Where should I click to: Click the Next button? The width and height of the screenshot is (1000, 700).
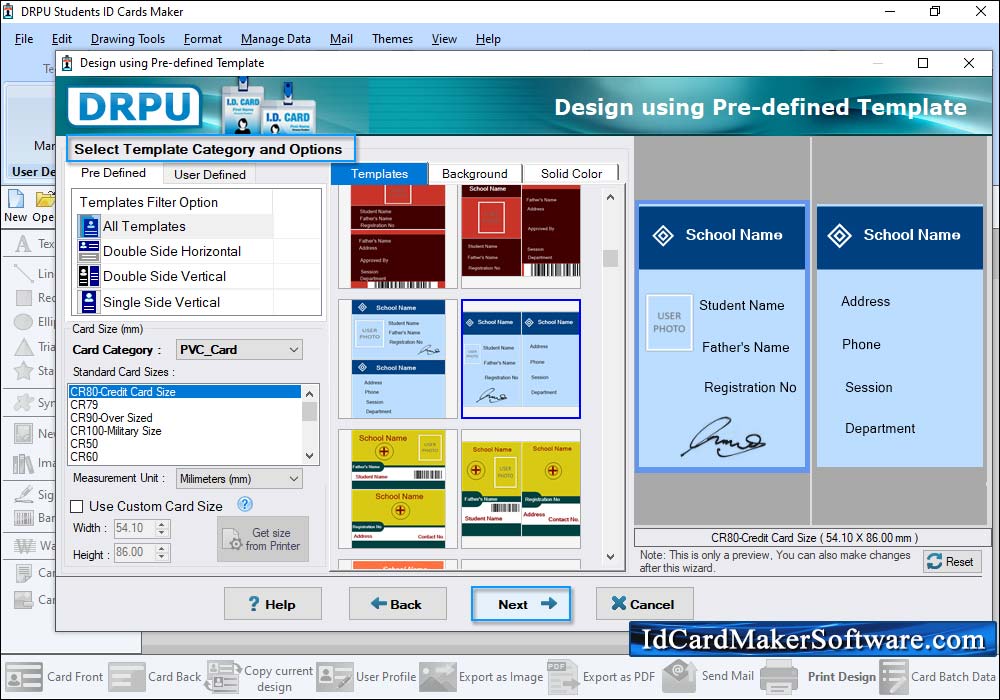pyautogui.click(x=521, y=604)
